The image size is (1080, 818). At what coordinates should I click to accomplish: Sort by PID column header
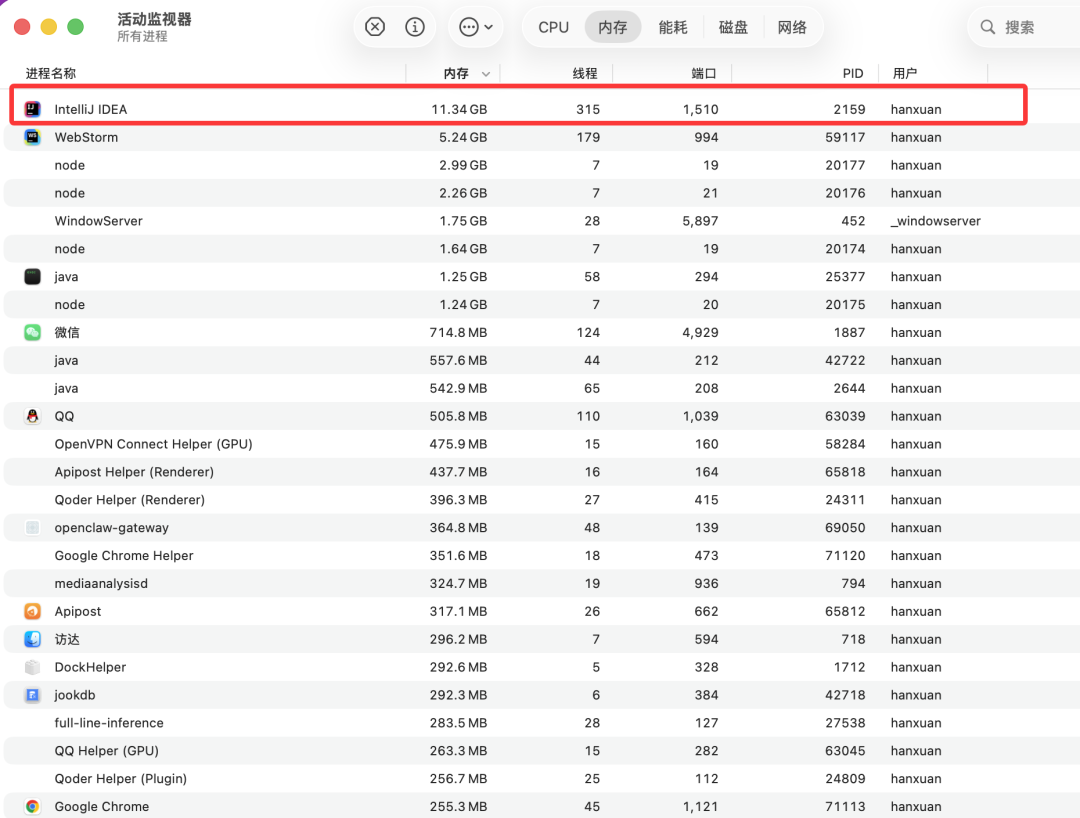[853, 73]
